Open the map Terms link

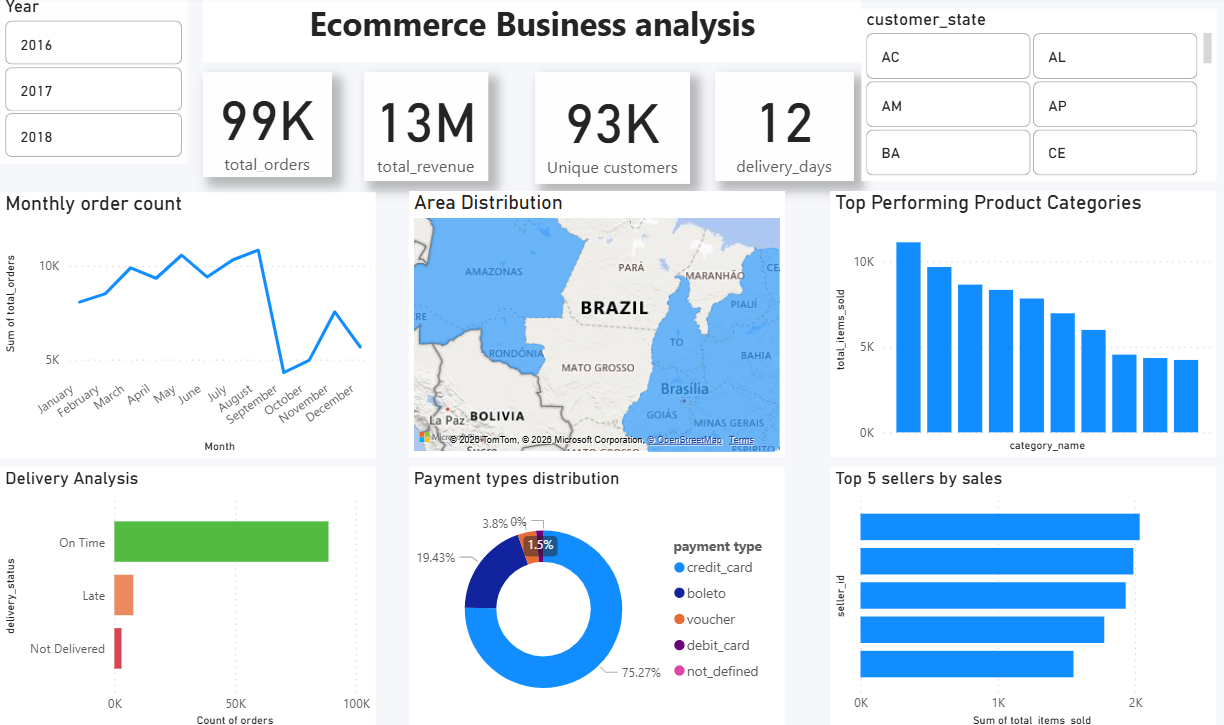pyautogui.click(x=741, y=440)
